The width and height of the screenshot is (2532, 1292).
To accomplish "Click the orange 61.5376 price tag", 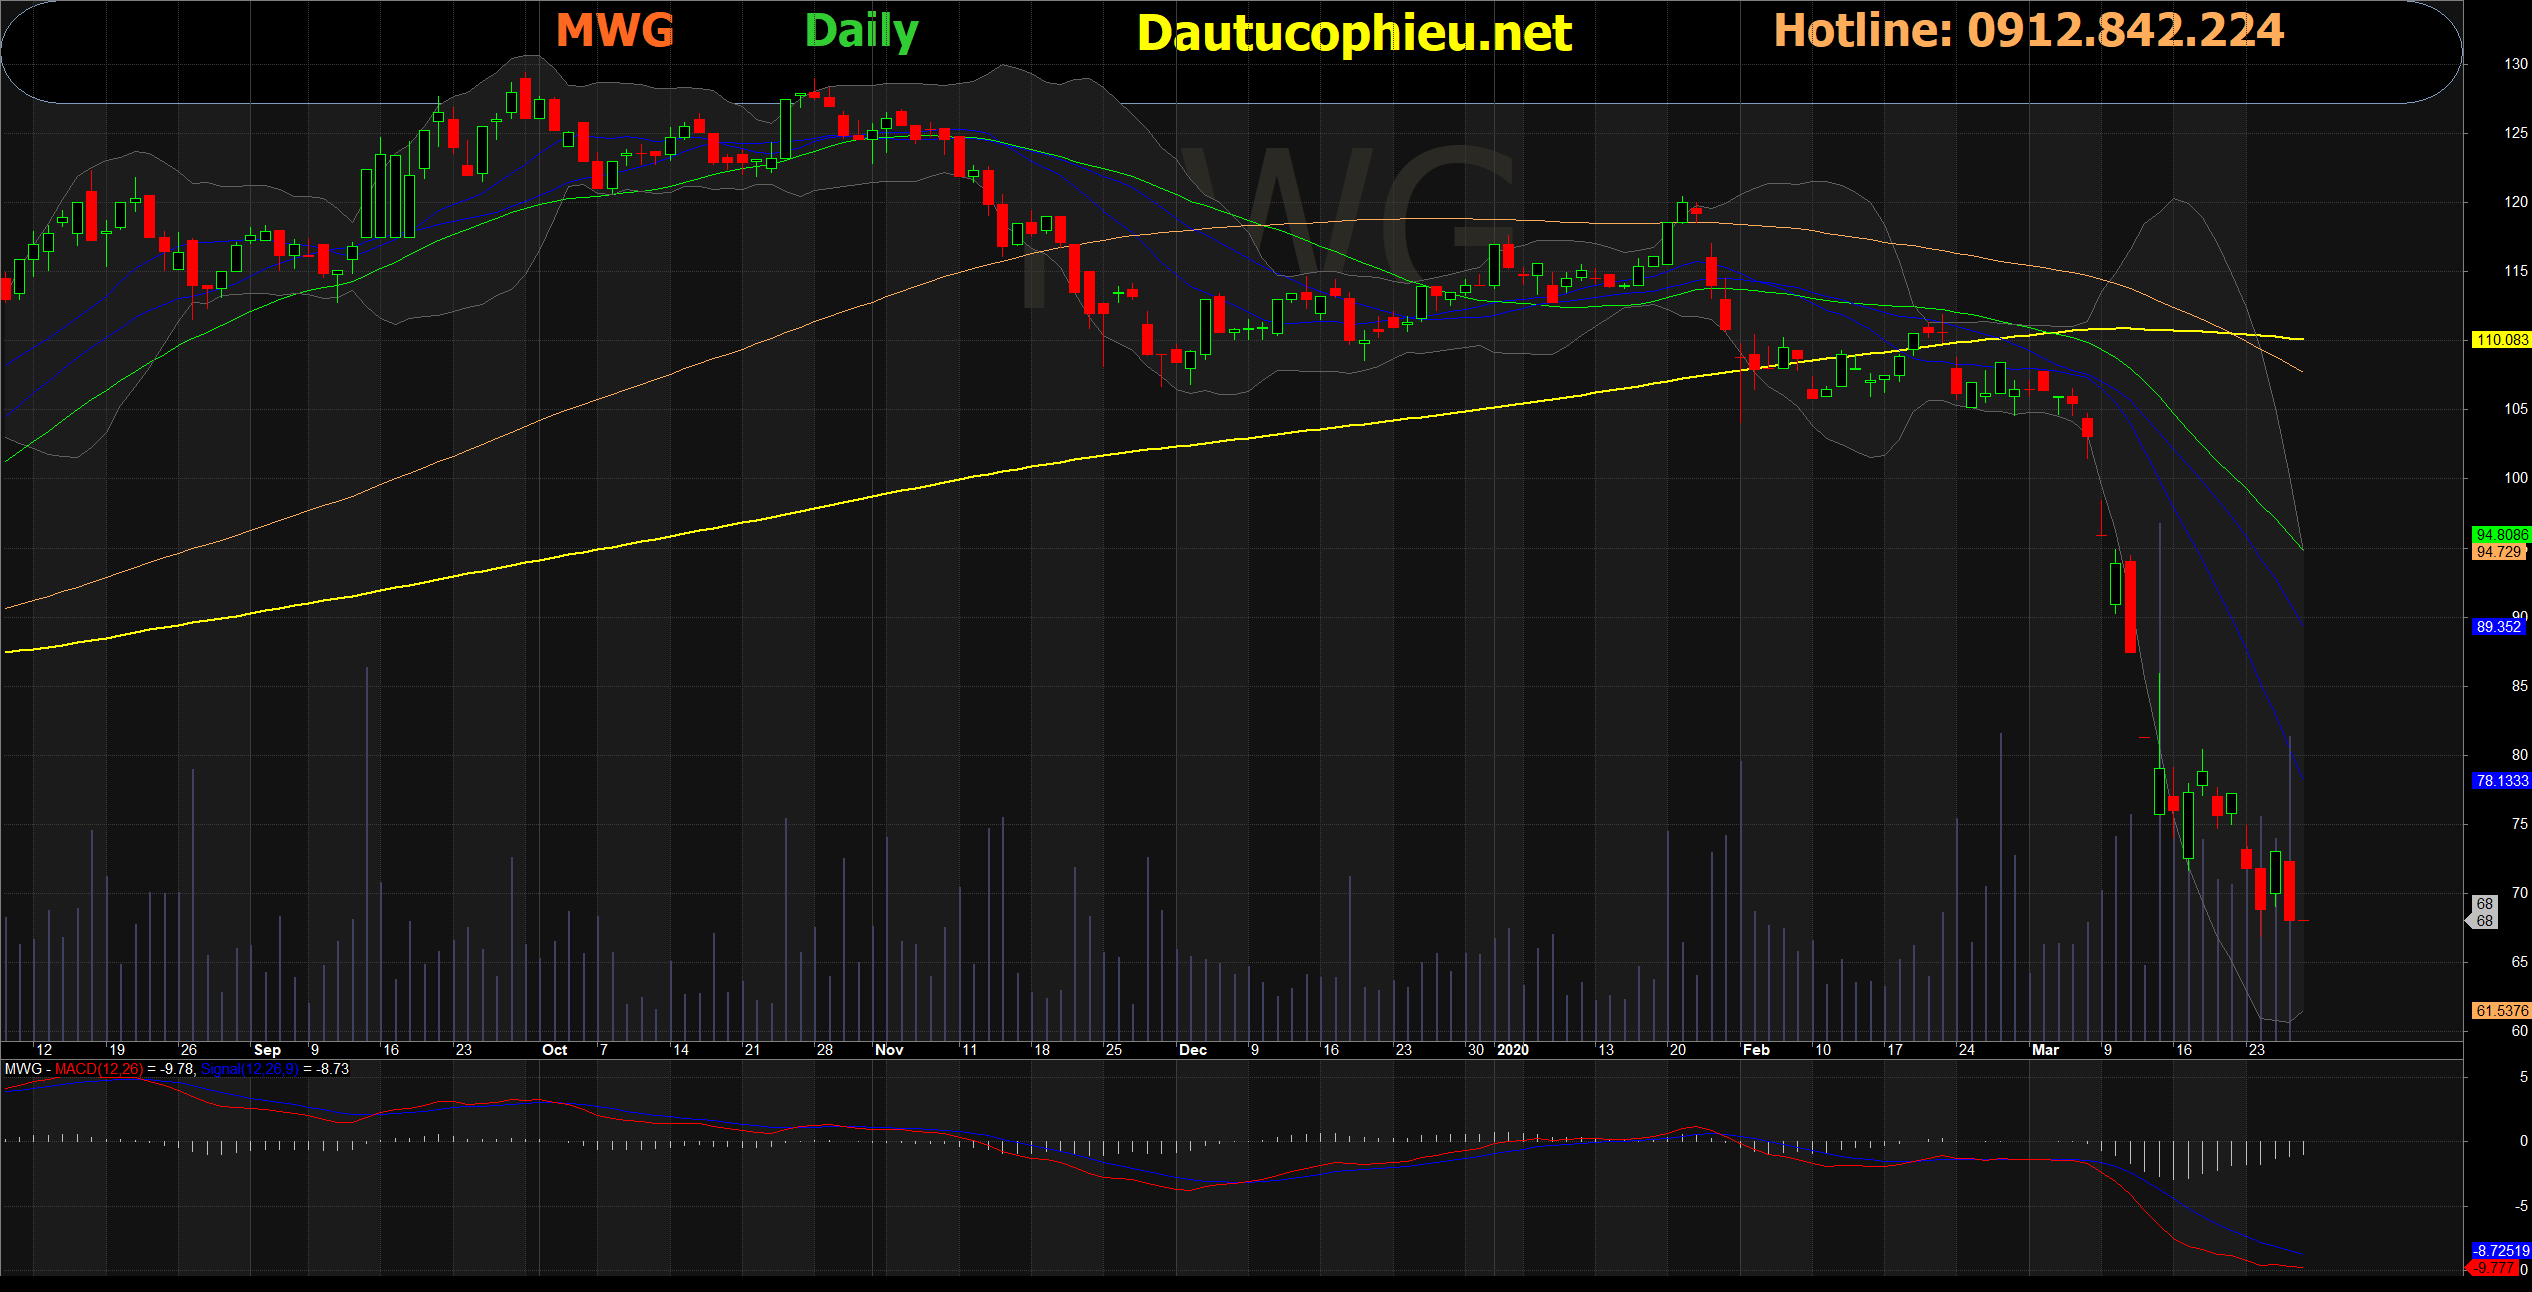I will (2501, 1011).
